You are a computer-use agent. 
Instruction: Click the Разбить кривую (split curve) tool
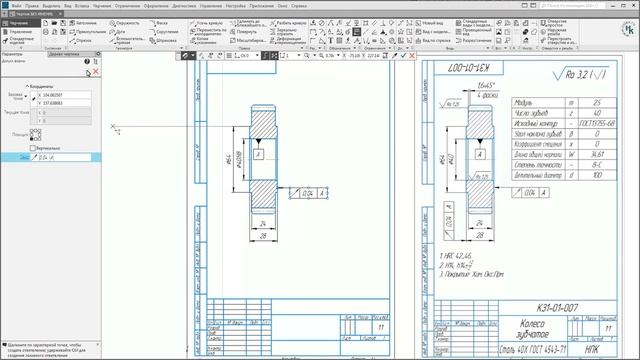[x=288, y=23]
